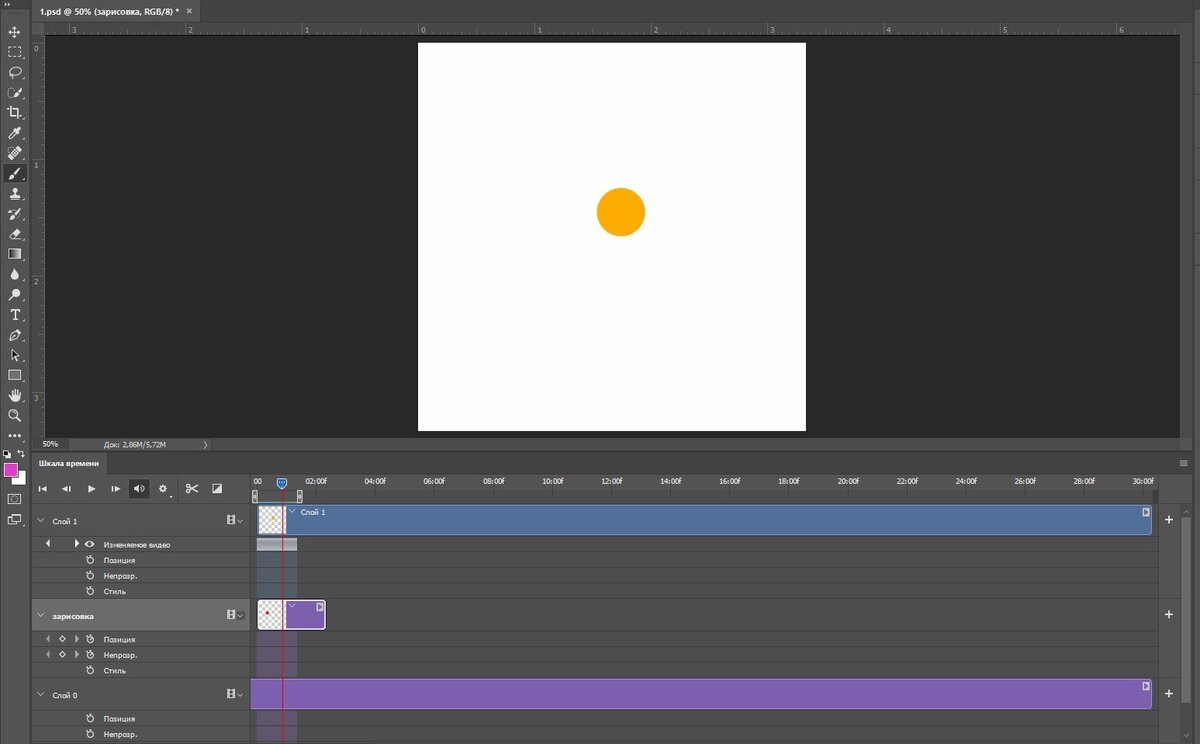Select the Crop tool

tap(15, 113)
